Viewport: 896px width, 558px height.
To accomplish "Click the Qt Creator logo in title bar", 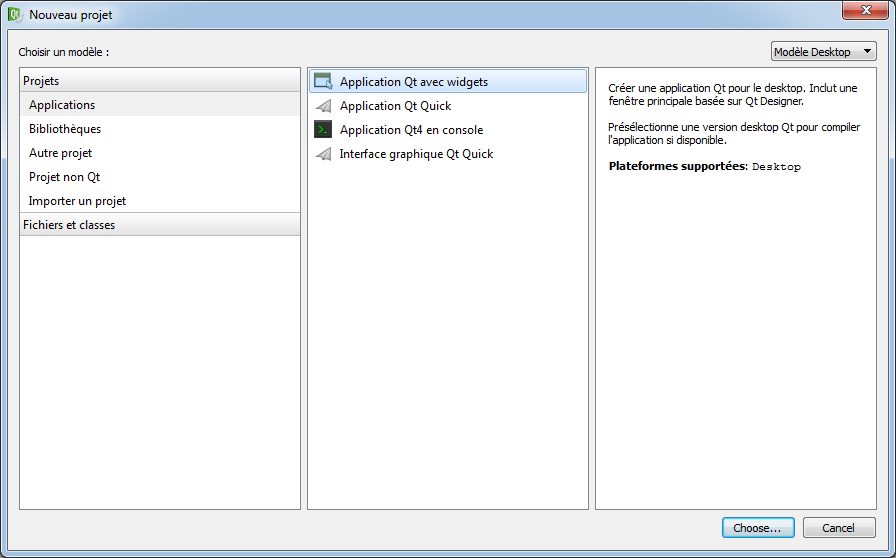I will (15, 14).
